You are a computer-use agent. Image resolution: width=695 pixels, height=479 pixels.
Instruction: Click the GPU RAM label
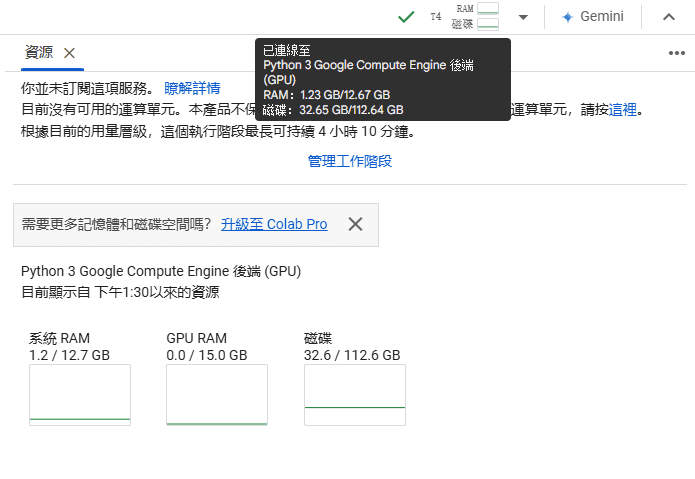196,339
